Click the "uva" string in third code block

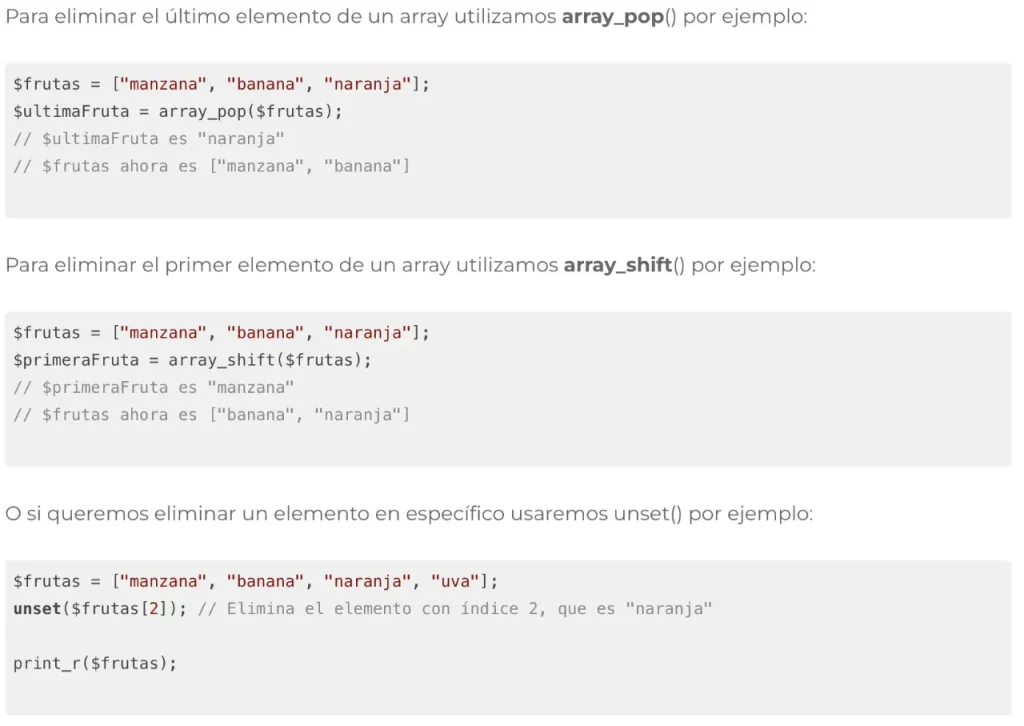click(x=455, y=581)
